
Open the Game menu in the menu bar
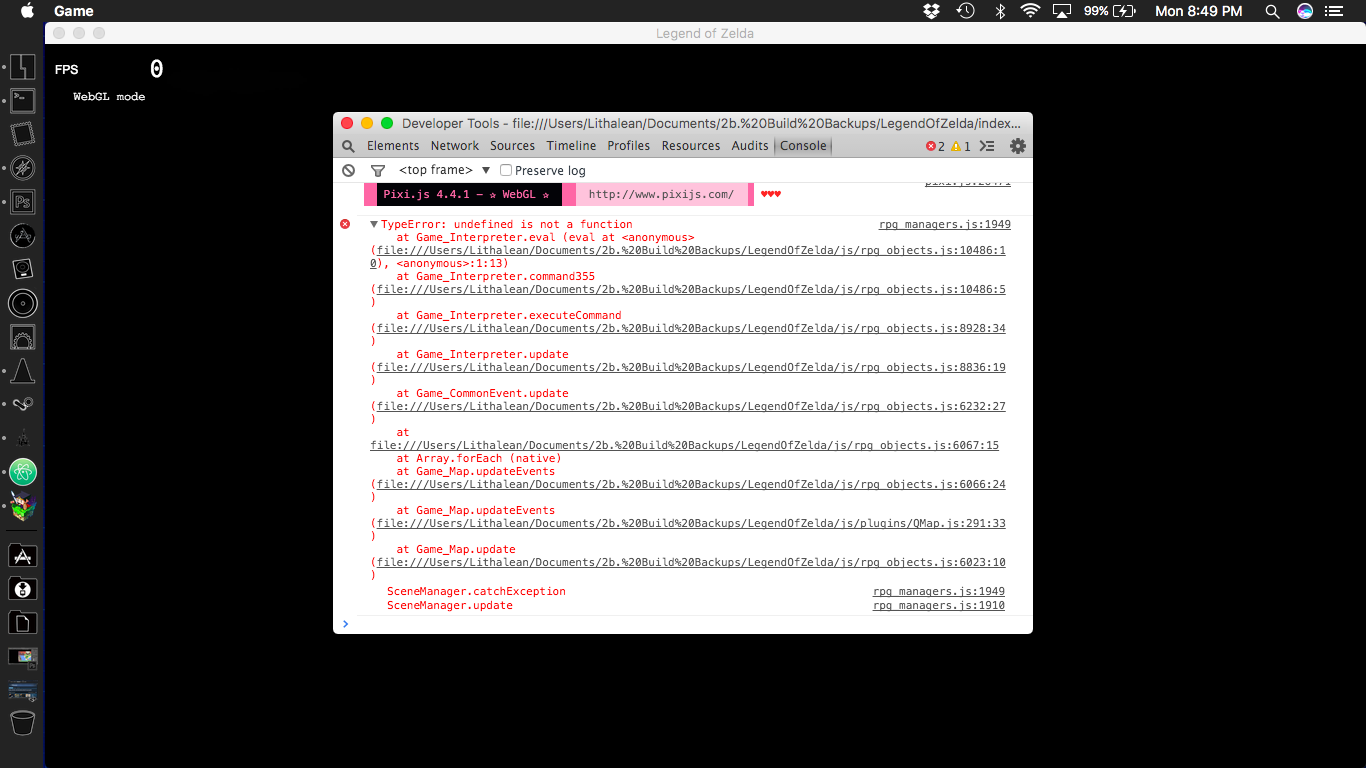[74, 11]
